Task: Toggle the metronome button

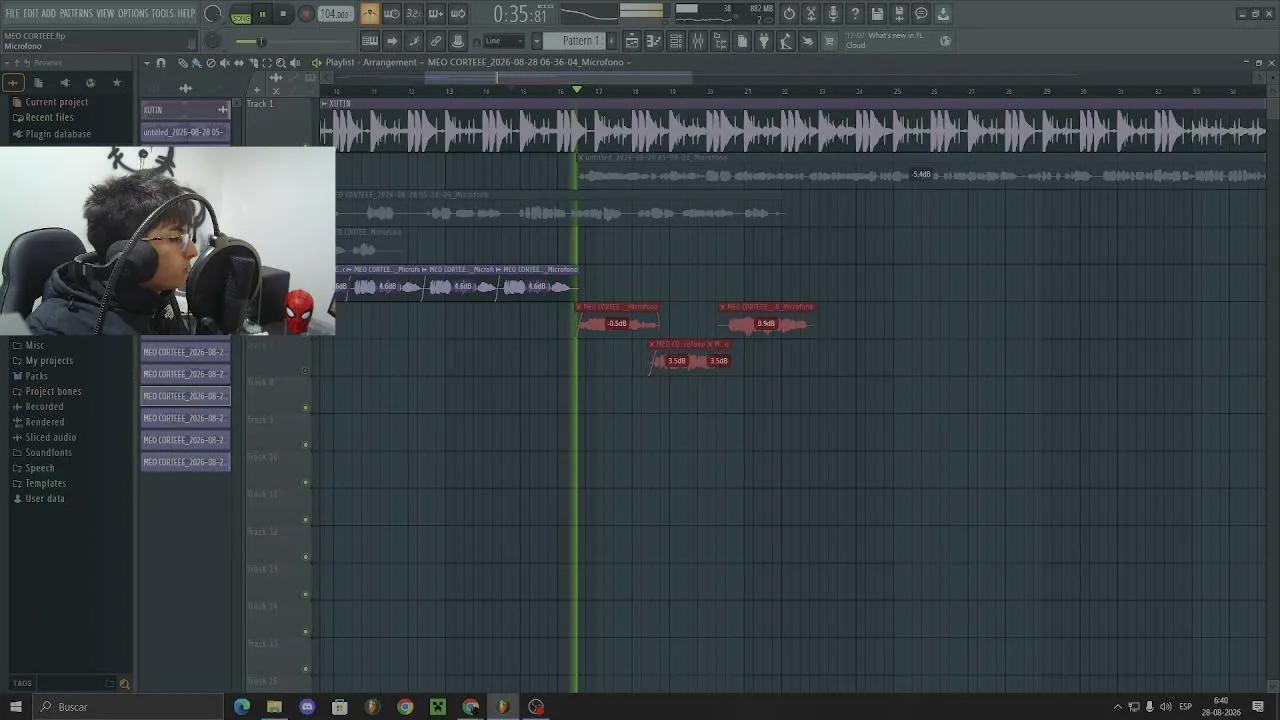Action: [370, 14]
